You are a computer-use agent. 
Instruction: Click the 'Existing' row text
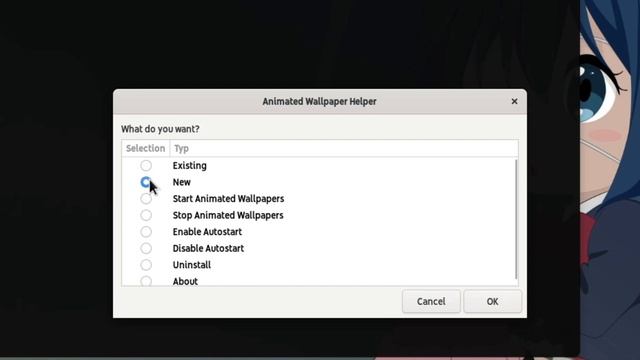pos(189,166)
